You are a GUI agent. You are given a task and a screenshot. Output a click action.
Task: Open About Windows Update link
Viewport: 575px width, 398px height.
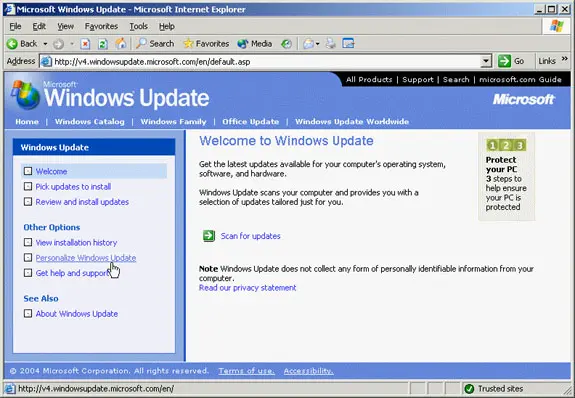(77, 314)
